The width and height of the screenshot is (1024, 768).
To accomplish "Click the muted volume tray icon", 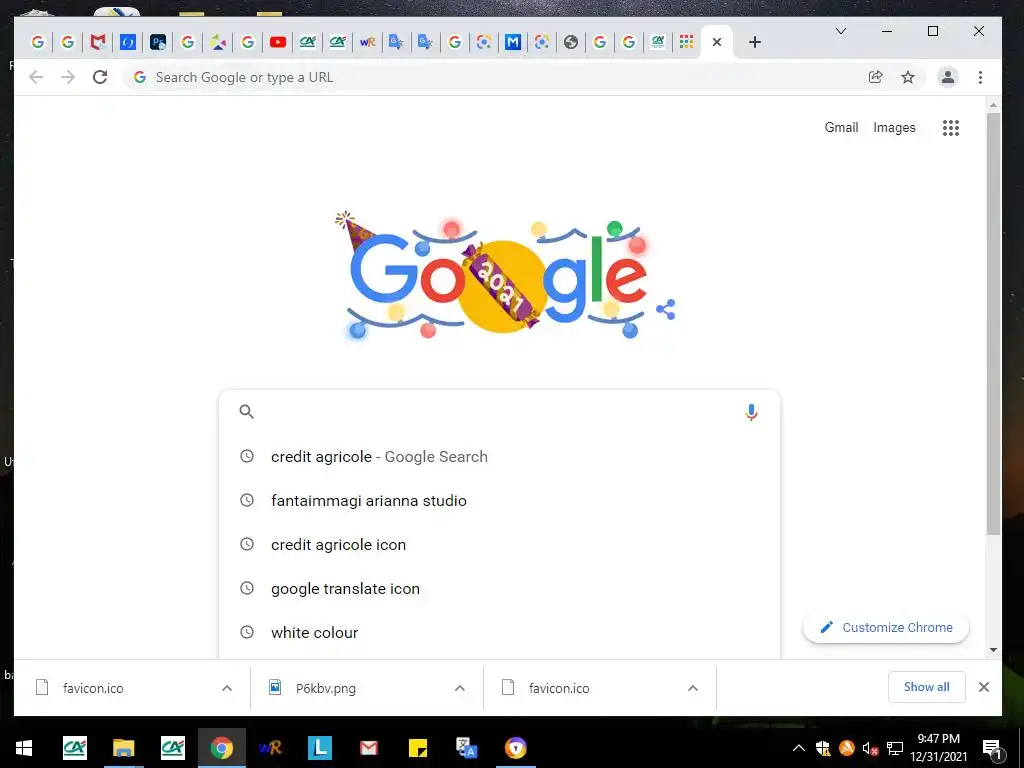I will (x=871, y=748).
